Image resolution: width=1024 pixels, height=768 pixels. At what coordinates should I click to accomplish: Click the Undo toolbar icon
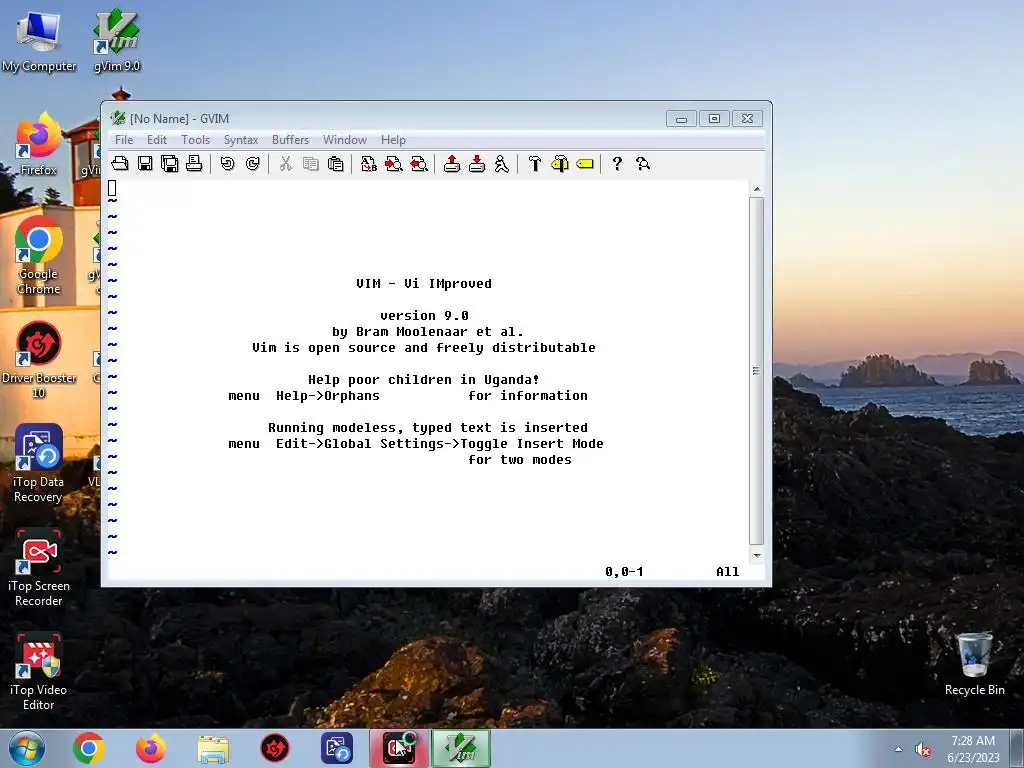click(x=227, y=163)
